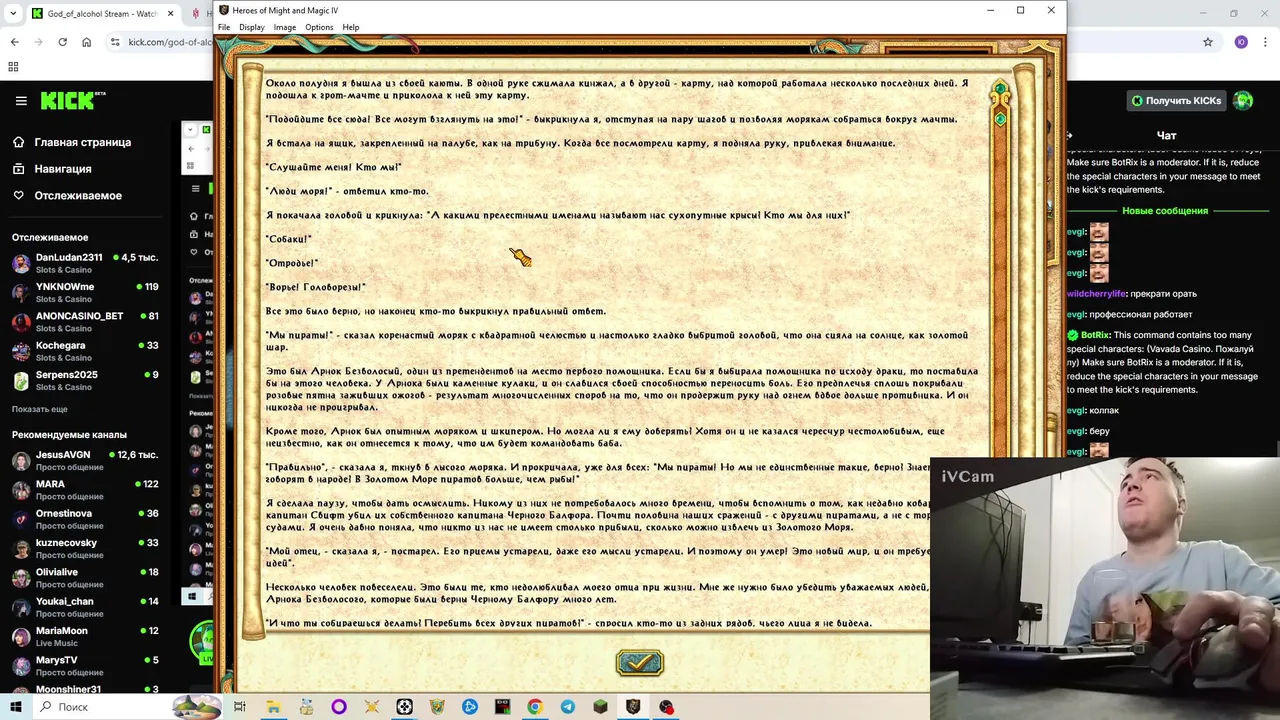Open the Chrome home page button
The image size is (1280, 720).
click(x=86, y=42)
